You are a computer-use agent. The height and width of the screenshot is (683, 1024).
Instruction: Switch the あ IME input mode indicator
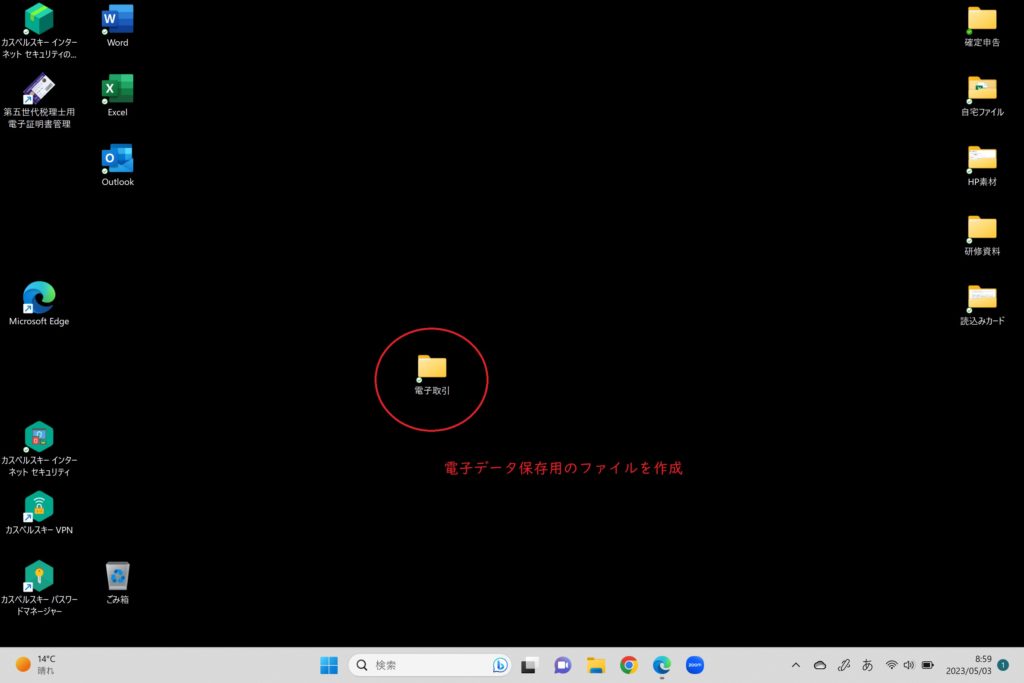tap(867, 665)
